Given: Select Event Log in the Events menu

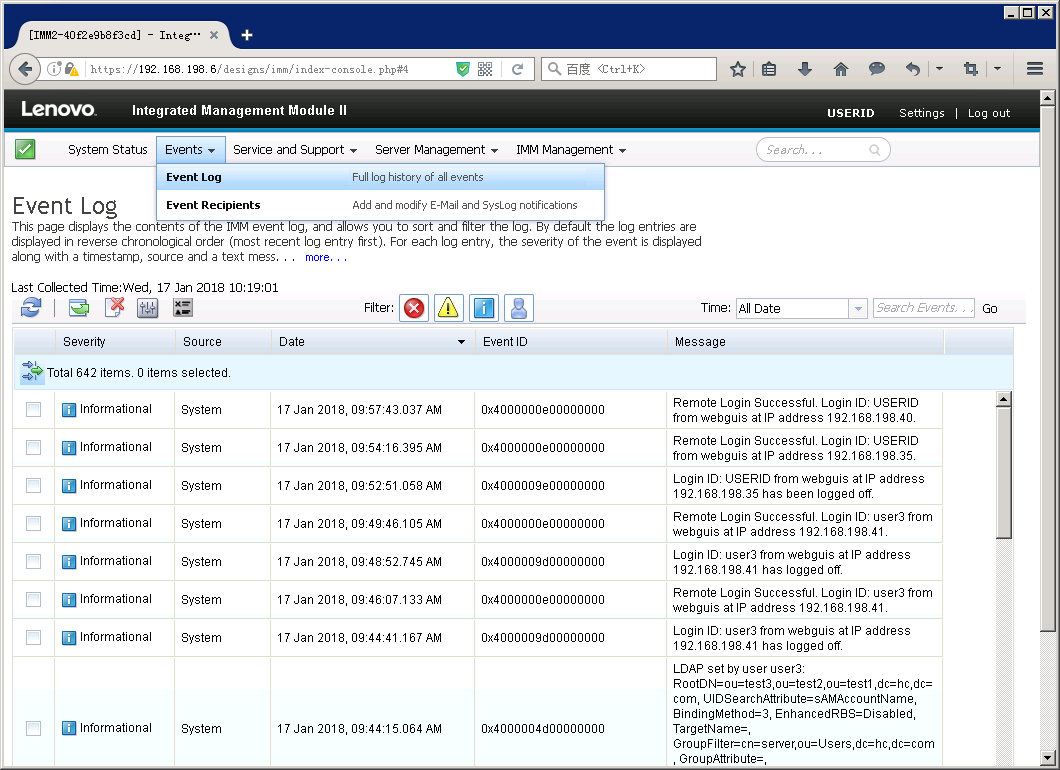Looking at the screenshot, I should pos(194,177).
